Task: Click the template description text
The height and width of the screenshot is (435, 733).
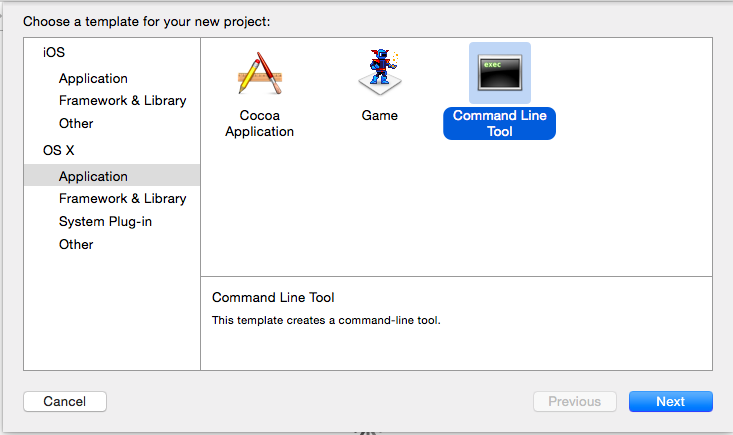Action: [x=326, y=321]
